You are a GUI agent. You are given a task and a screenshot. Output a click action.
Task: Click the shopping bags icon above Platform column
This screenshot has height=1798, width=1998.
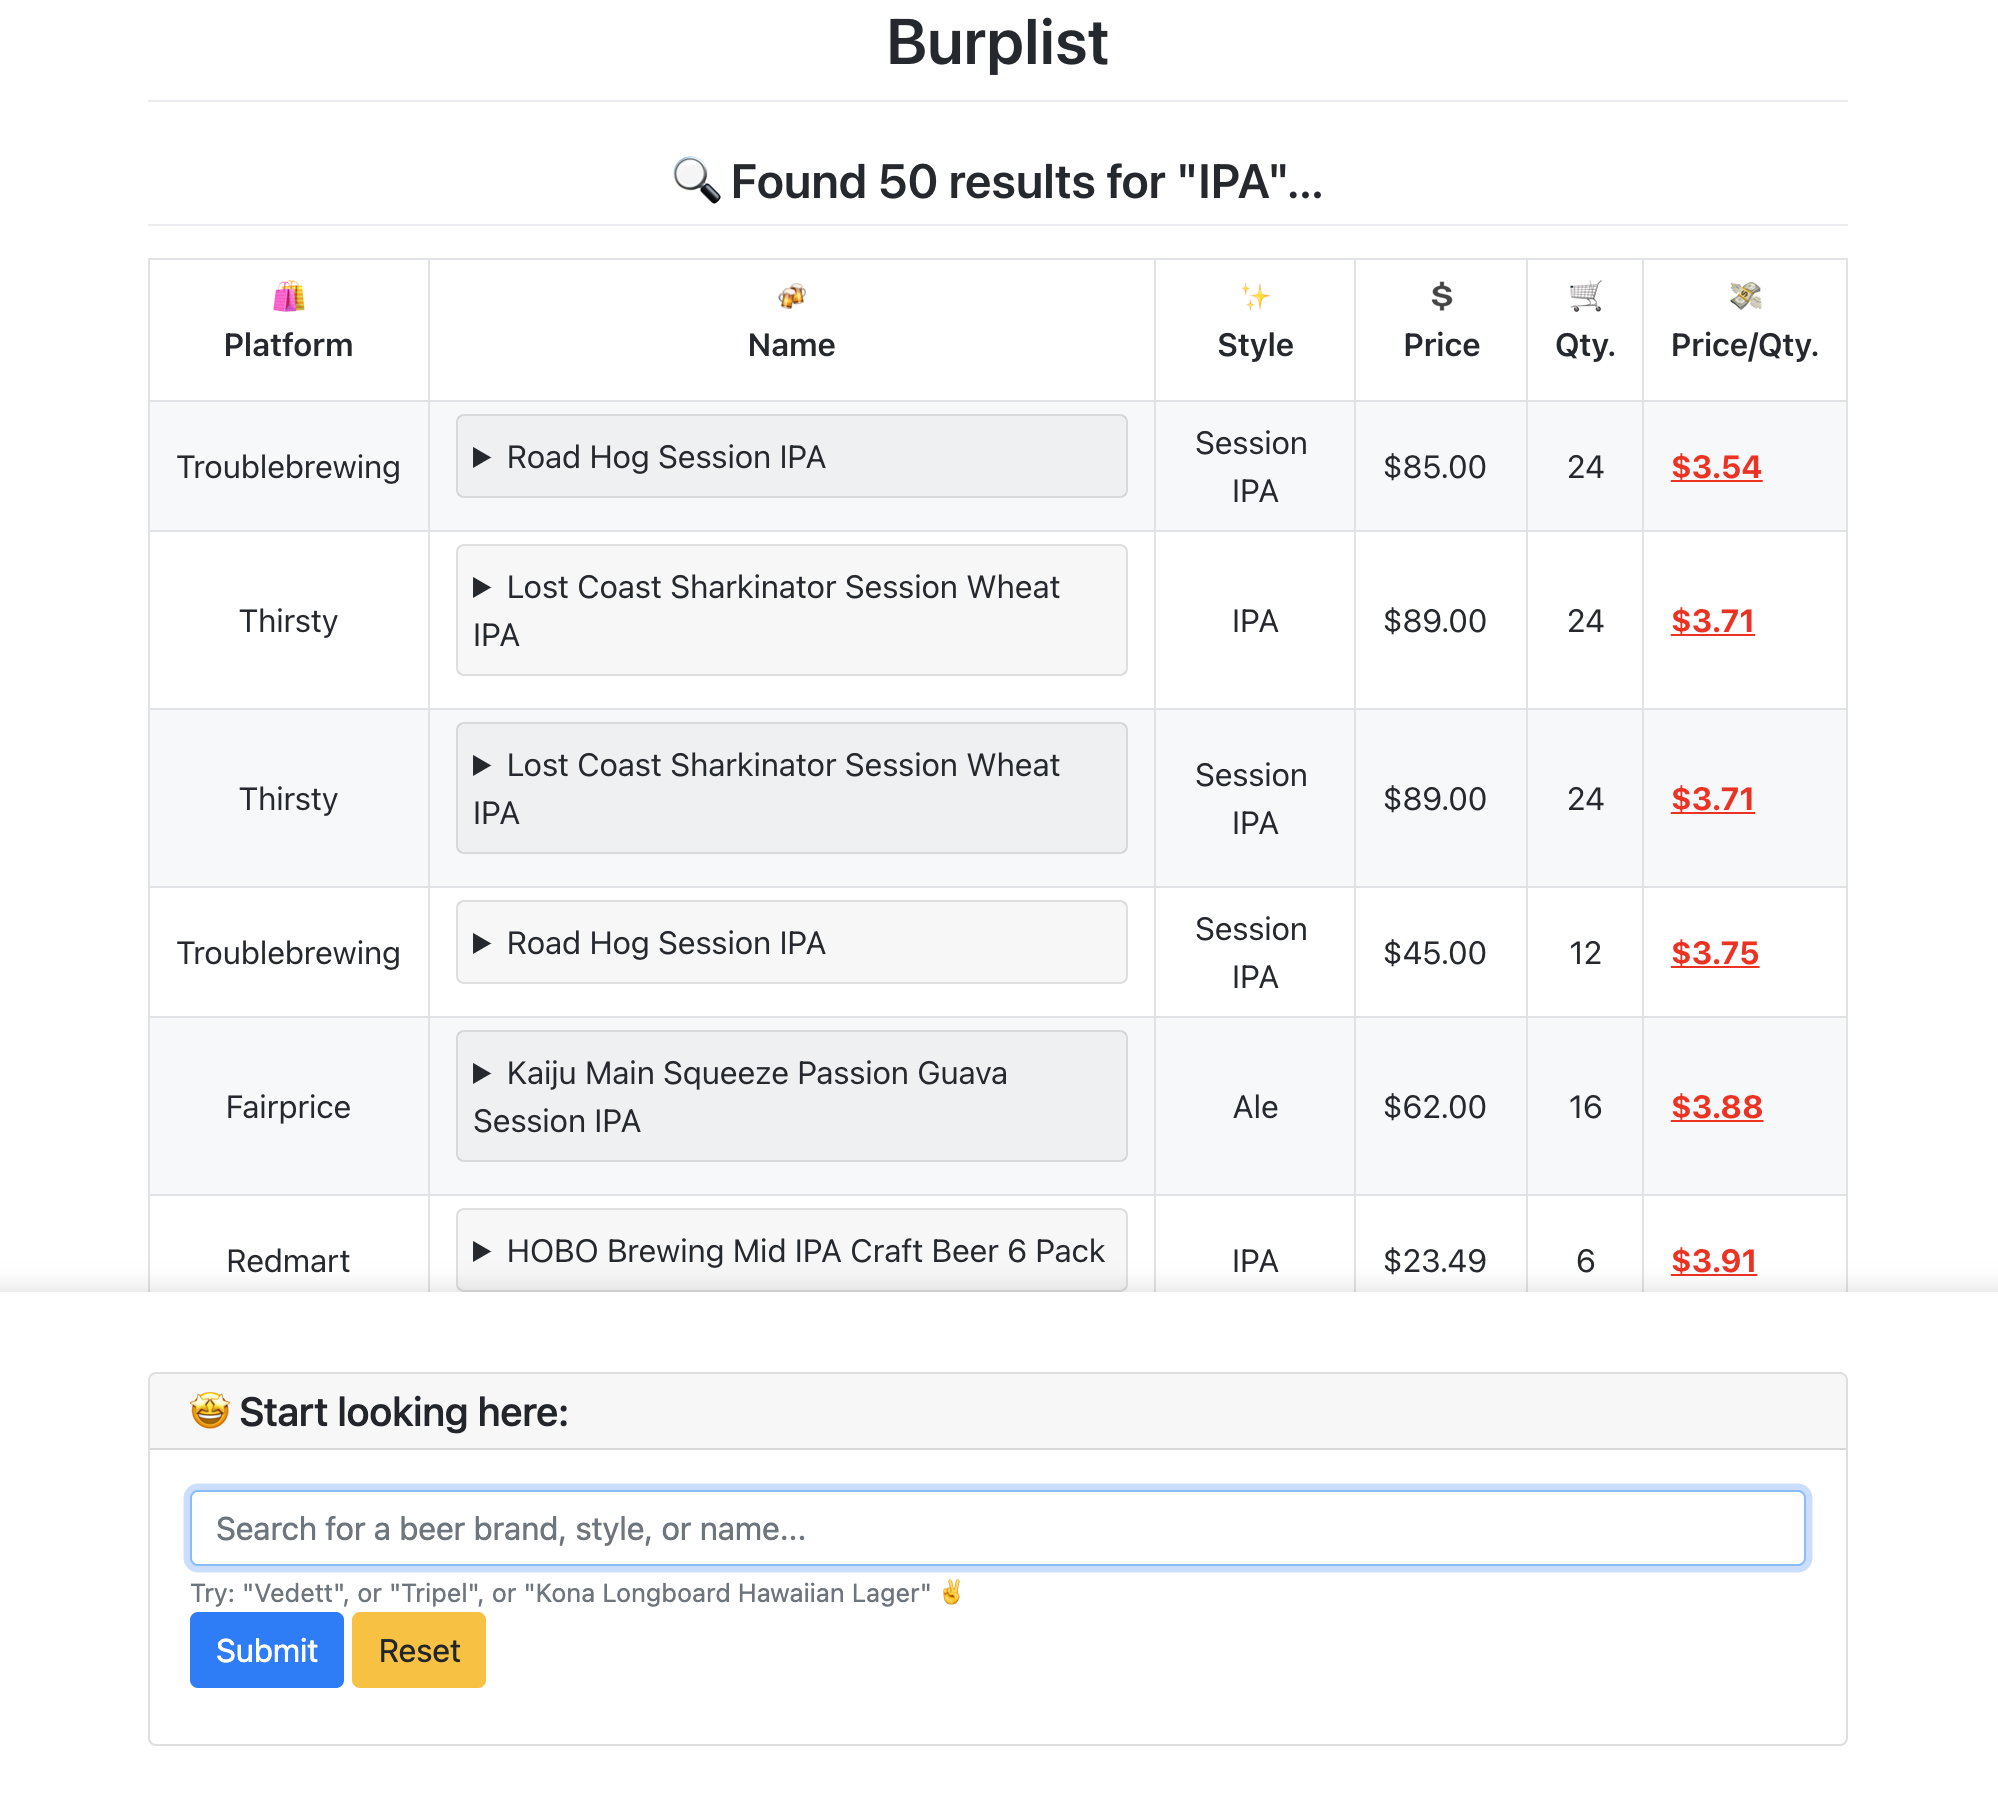tap(288, 296)
